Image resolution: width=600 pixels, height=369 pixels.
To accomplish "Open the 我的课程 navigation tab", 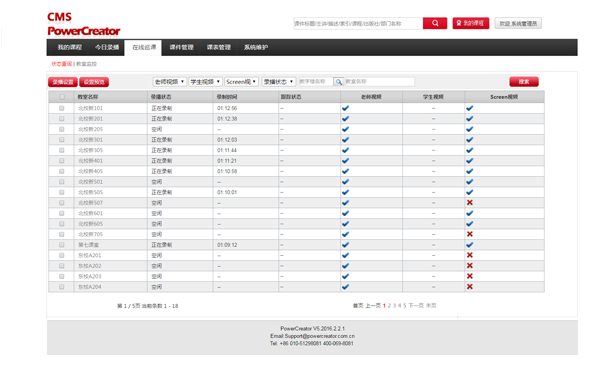I will coord(70,47).
